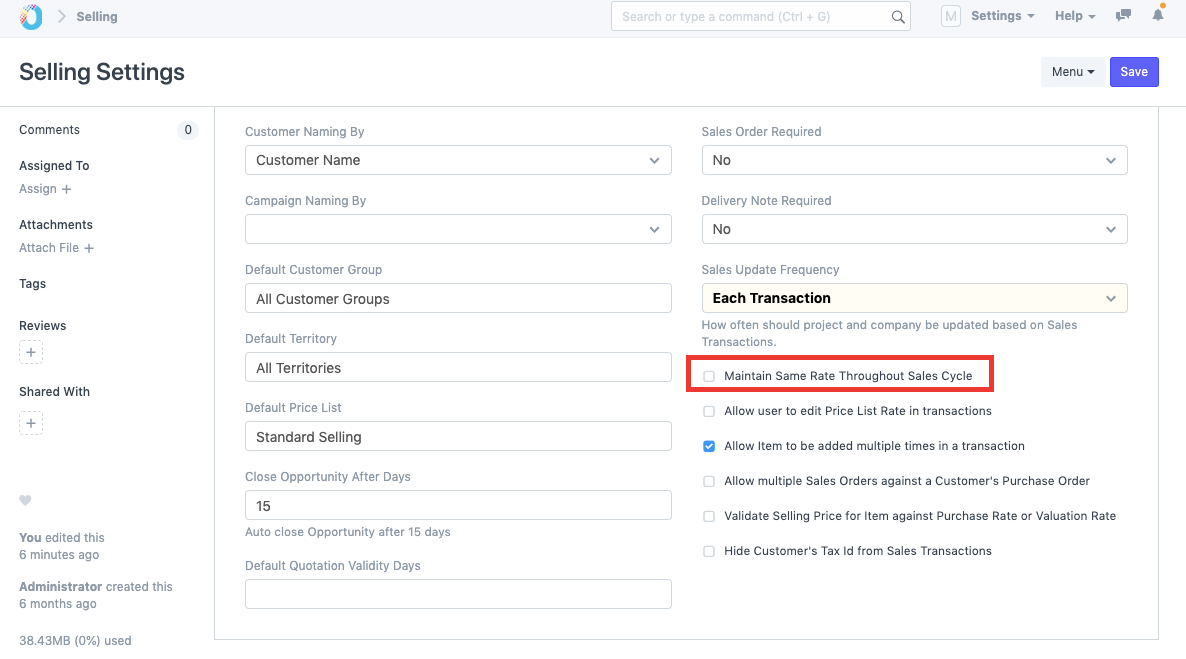The height and width of the screenshot is (659, 1186).
Task: Open the ERPNext home logo
Action: coord(31,17)
